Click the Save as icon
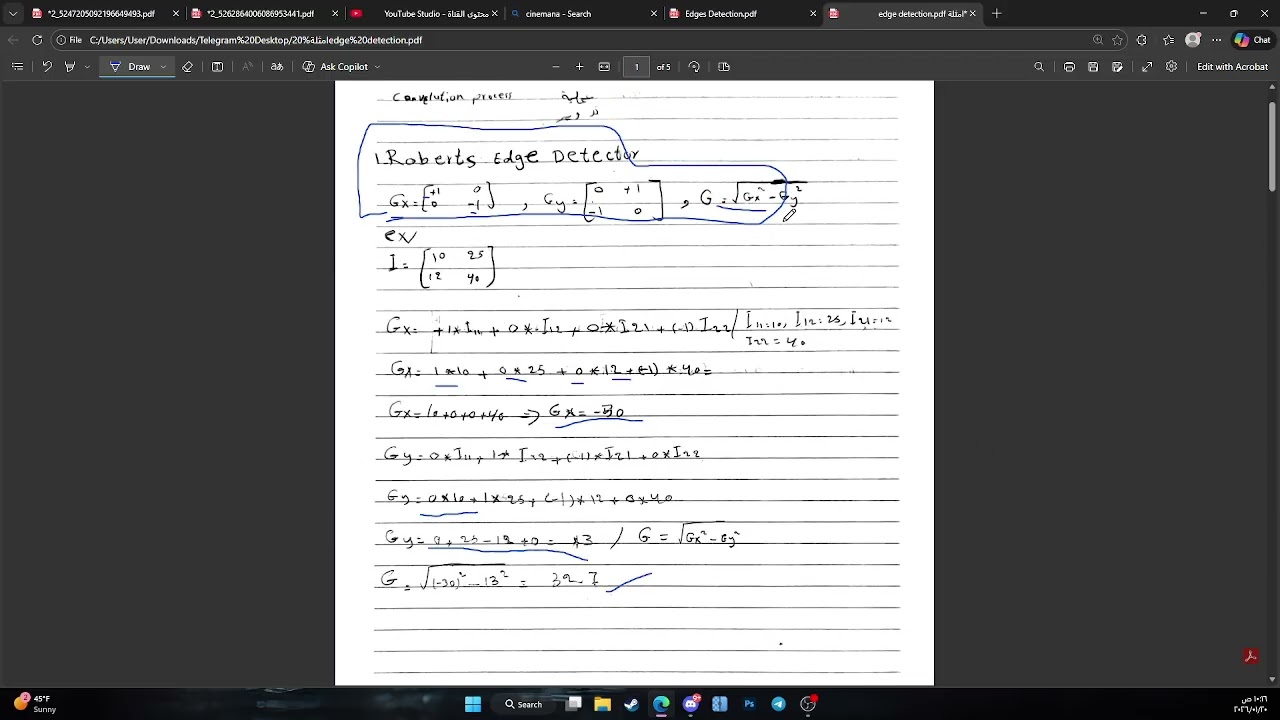The width and height of the screenshot is (1280, 720). pyautogui.click(x=1117, y=67)
